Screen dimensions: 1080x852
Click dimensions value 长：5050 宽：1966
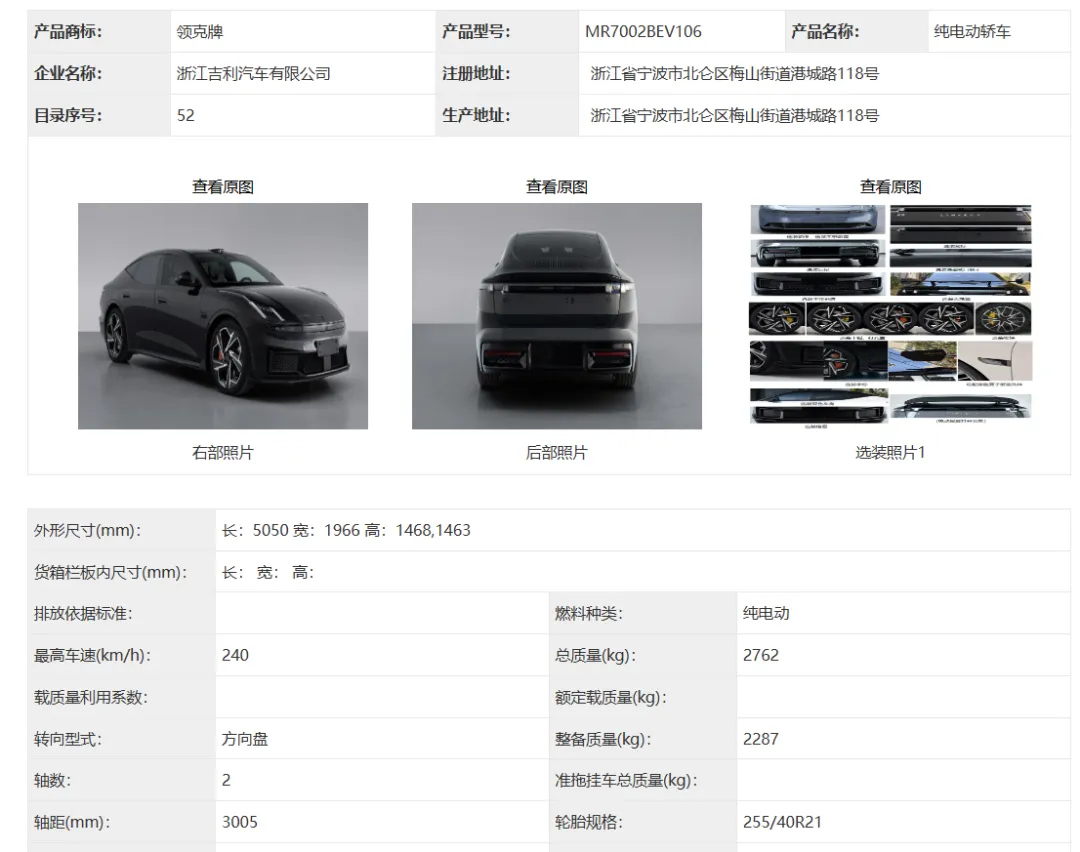pyautogui.click(x=290, y=530)
